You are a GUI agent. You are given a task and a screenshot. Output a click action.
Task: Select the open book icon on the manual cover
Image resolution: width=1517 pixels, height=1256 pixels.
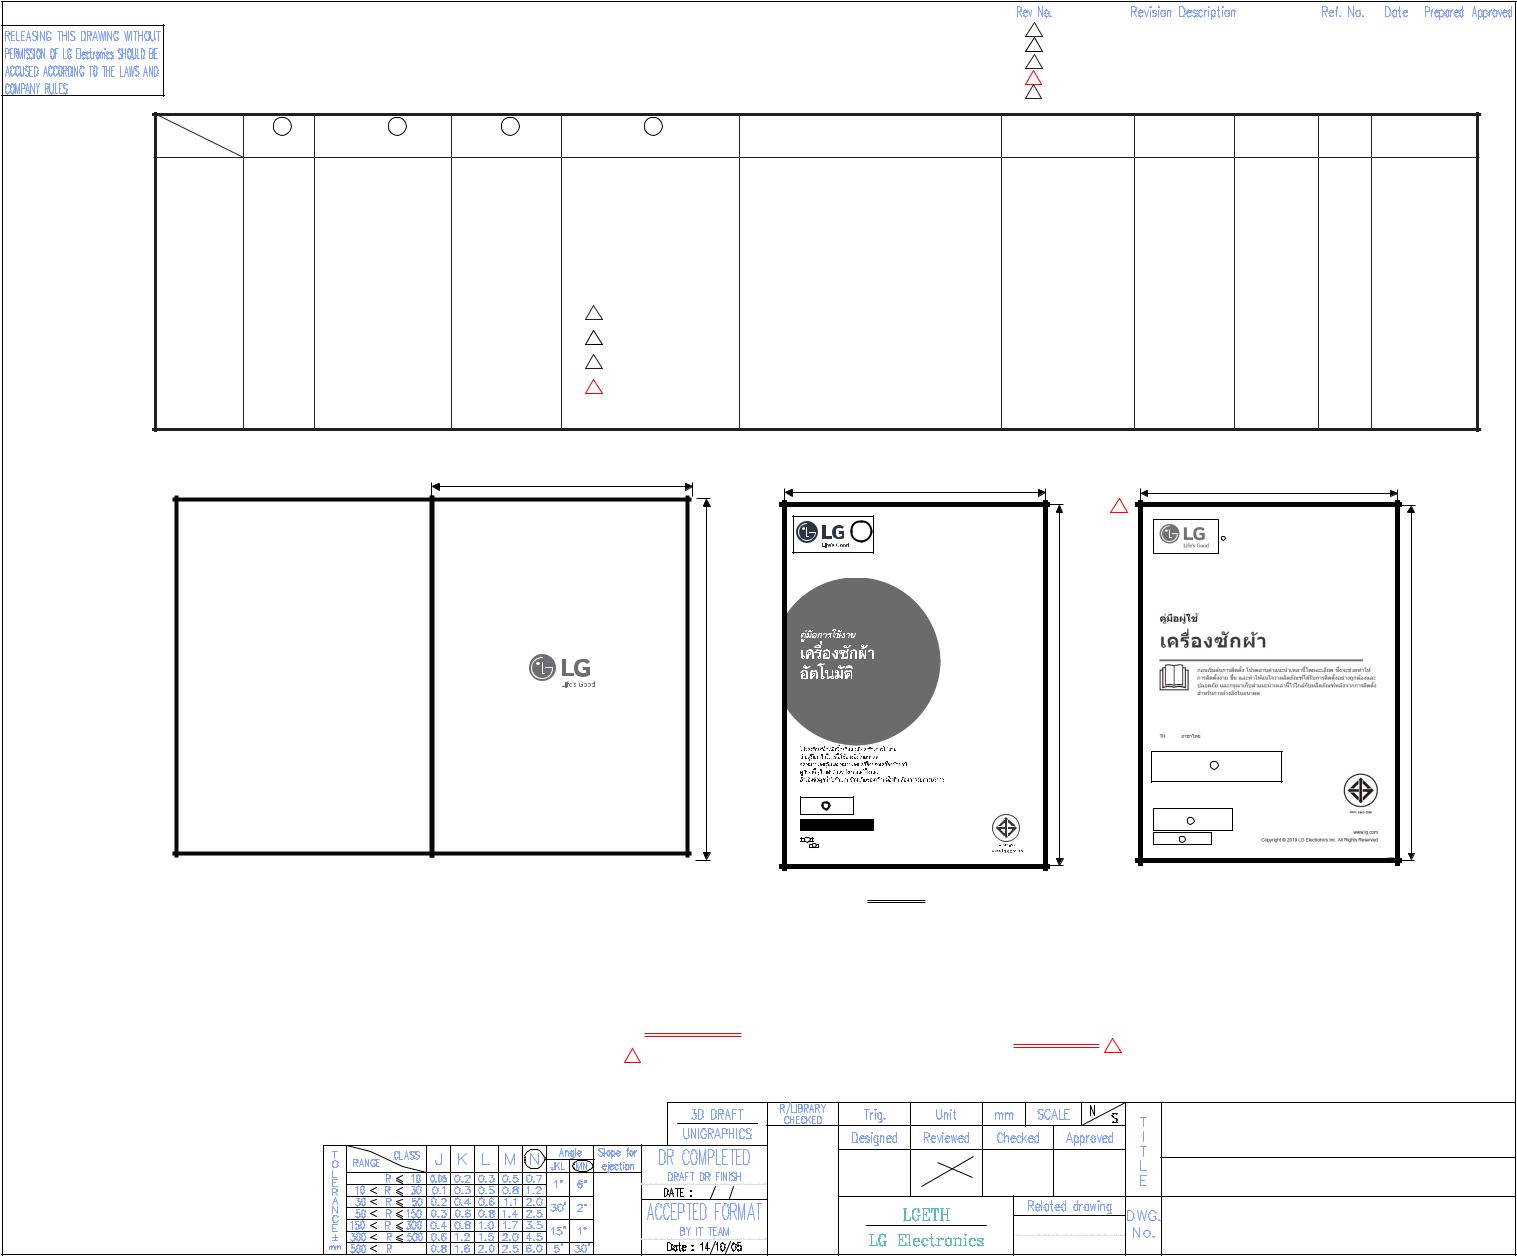pyautogui.click(x=1174, y=679)
